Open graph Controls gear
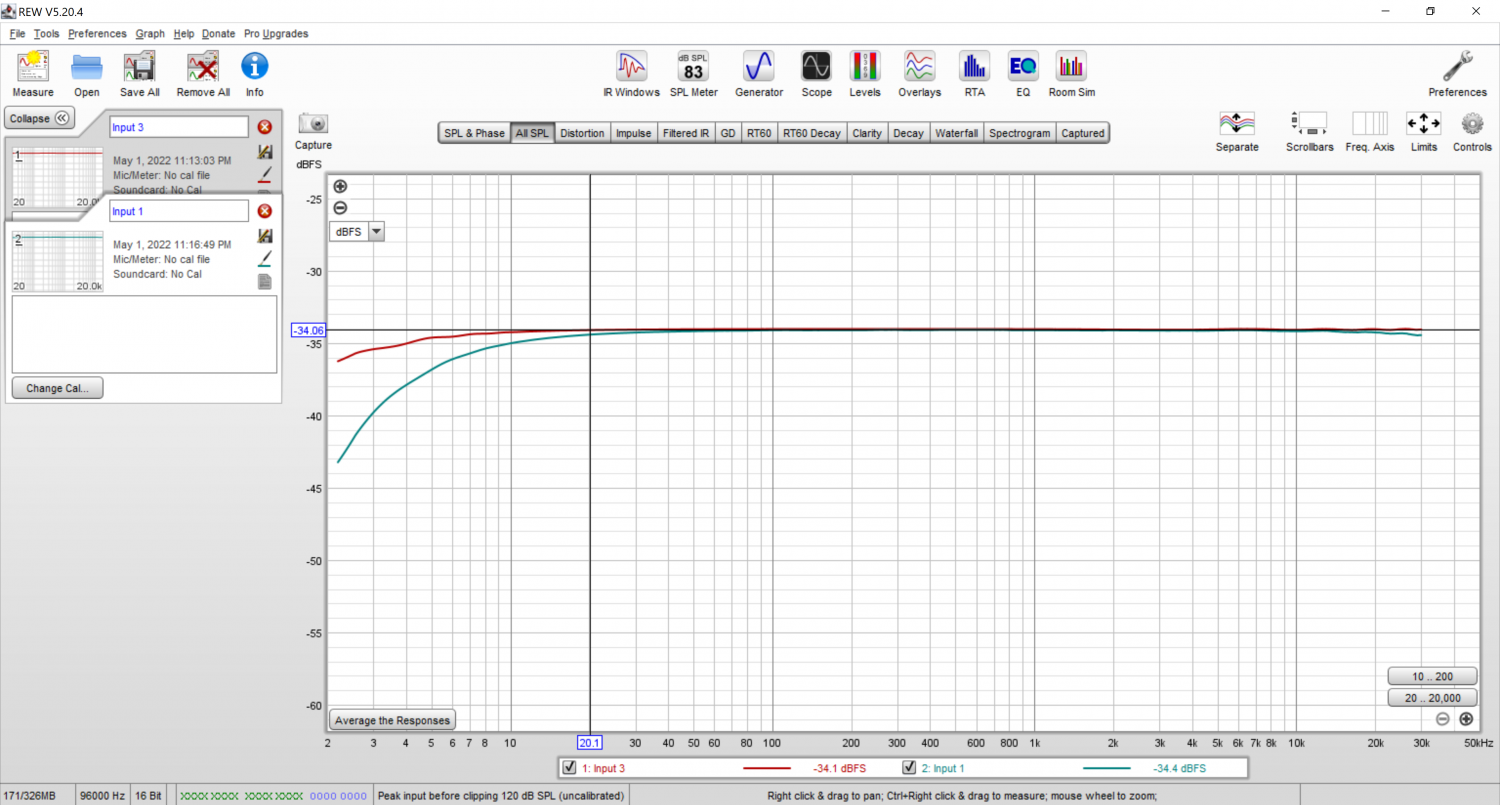 pos(1472,124)
